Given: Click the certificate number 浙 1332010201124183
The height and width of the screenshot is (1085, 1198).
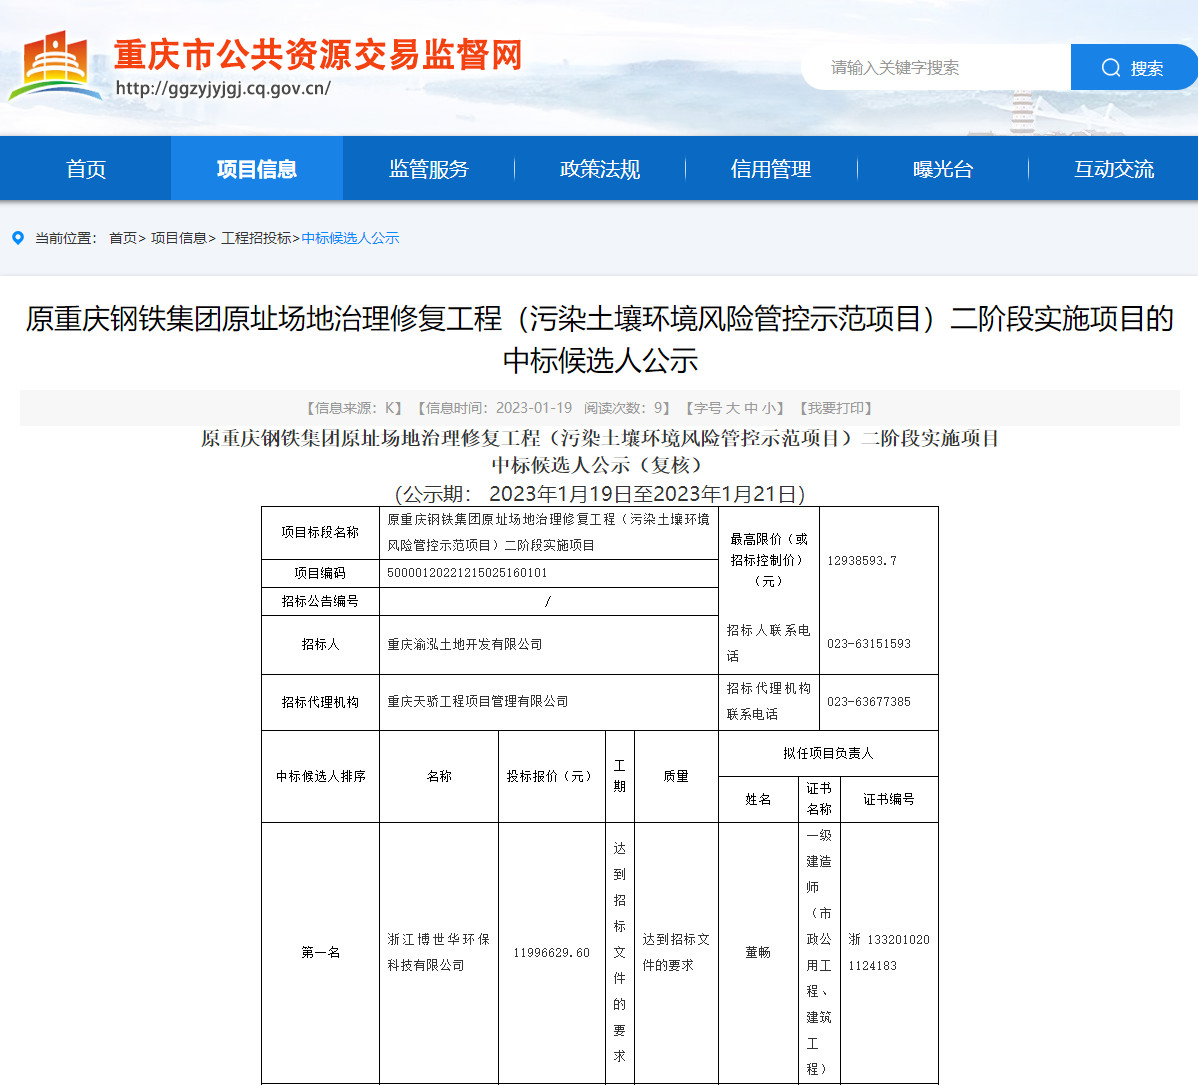Looking at the screenshot, I should [889, 953].
